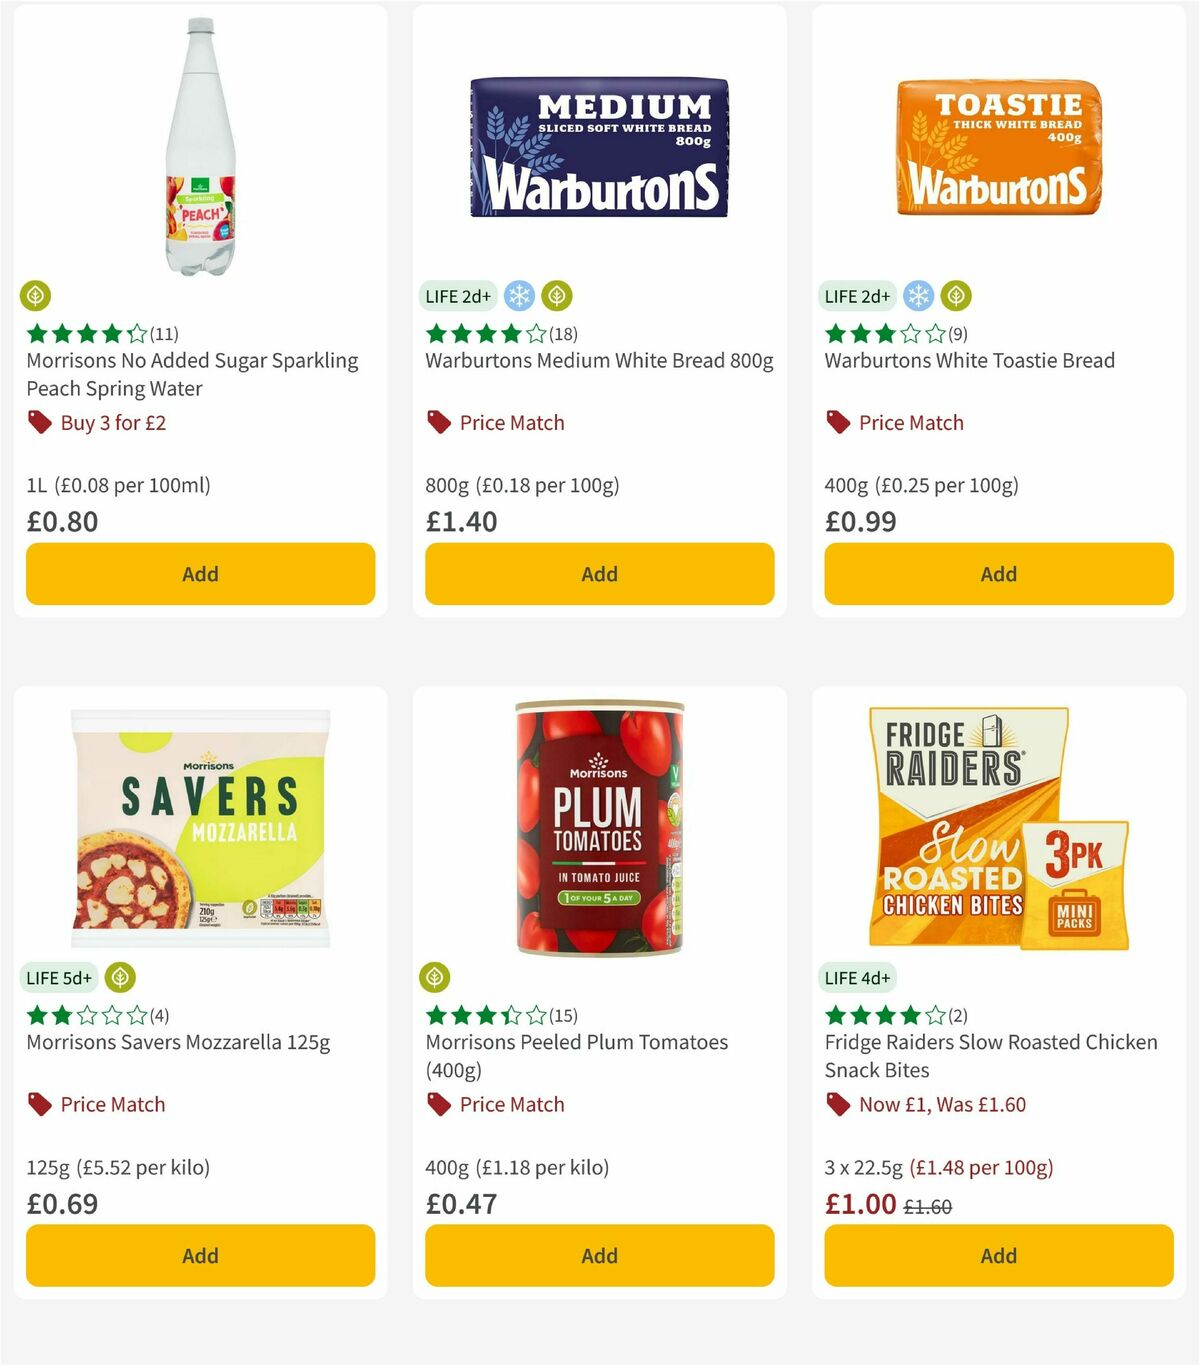The image size is (1200, 1366).
Task: Click the leaf icon above Peeled Plum Tomatoes rating
Action: point(437,977)
